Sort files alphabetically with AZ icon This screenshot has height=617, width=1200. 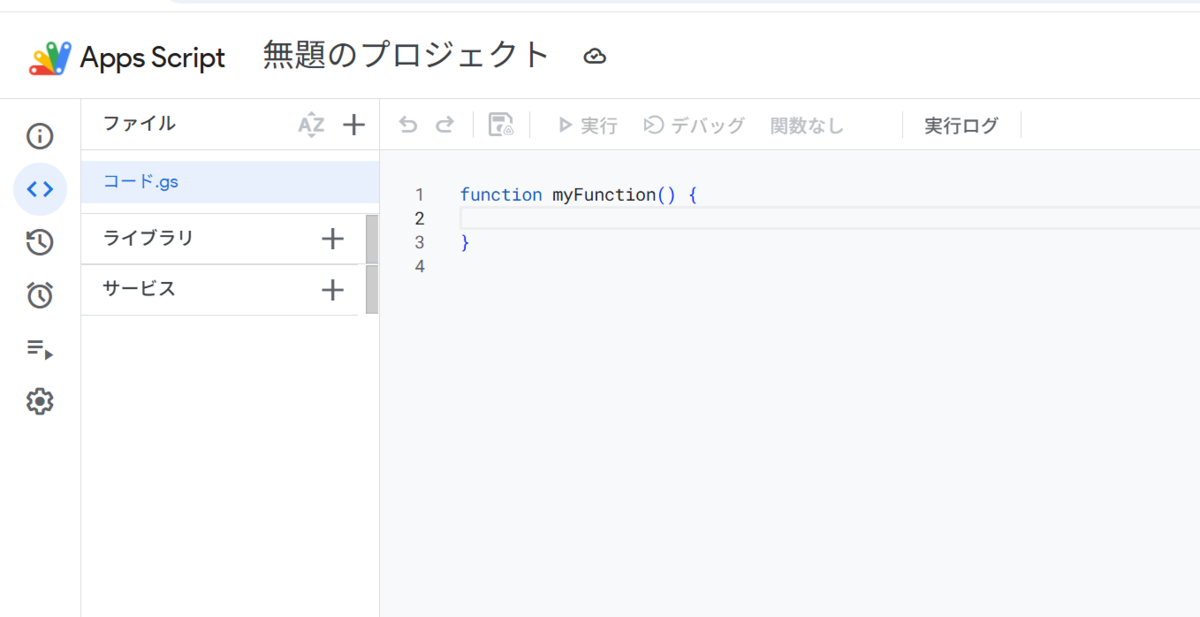point(312,125)
